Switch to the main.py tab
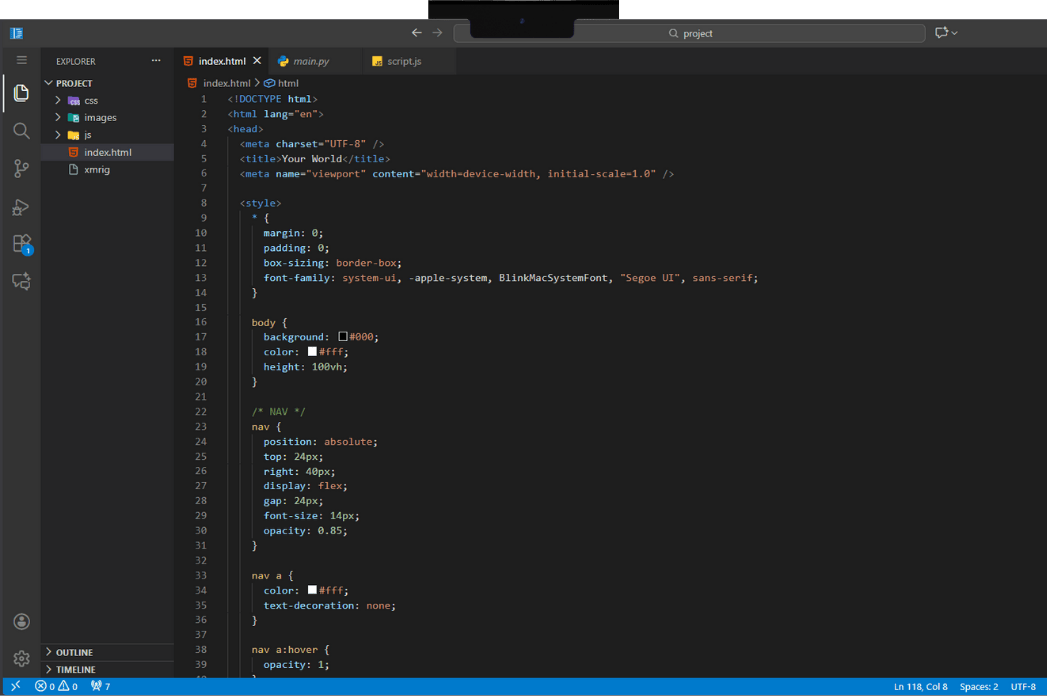1047x696 pixels. (x=310, y=61)
